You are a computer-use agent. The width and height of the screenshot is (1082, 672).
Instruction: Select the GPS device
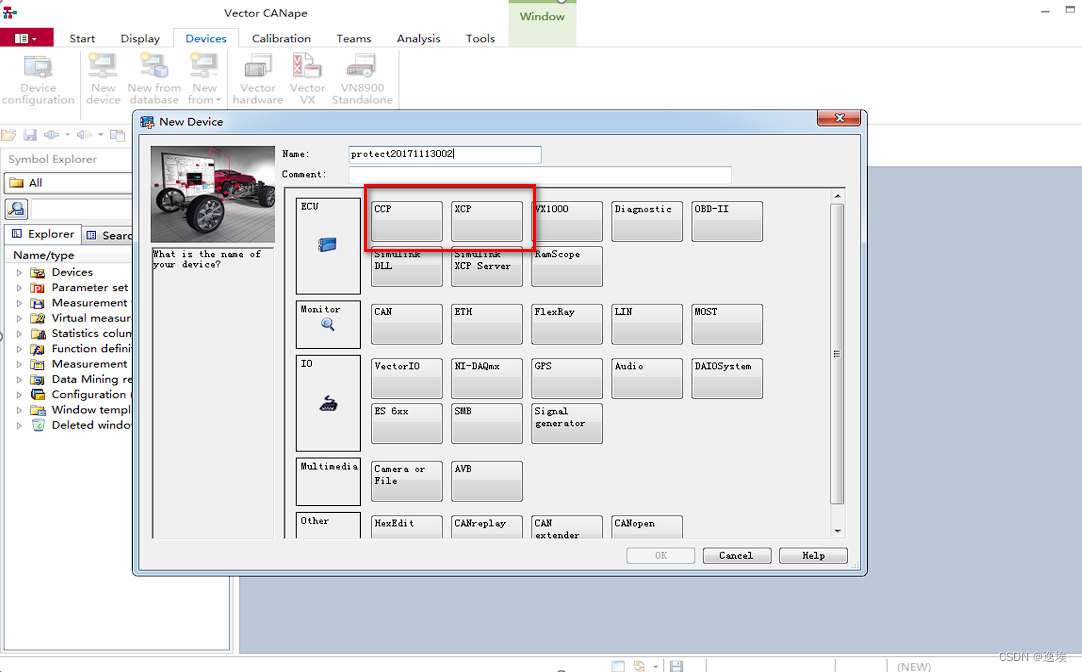tap(567, 378)
